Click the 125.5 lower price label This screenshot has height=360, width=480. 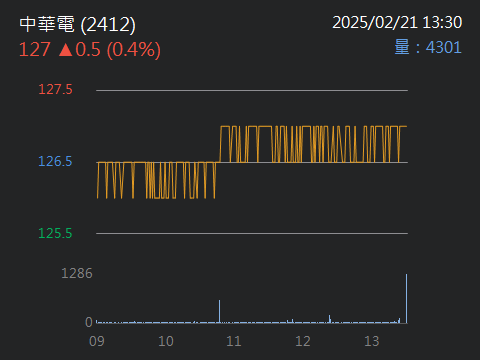pyautogui.click(x=55, y=233)
